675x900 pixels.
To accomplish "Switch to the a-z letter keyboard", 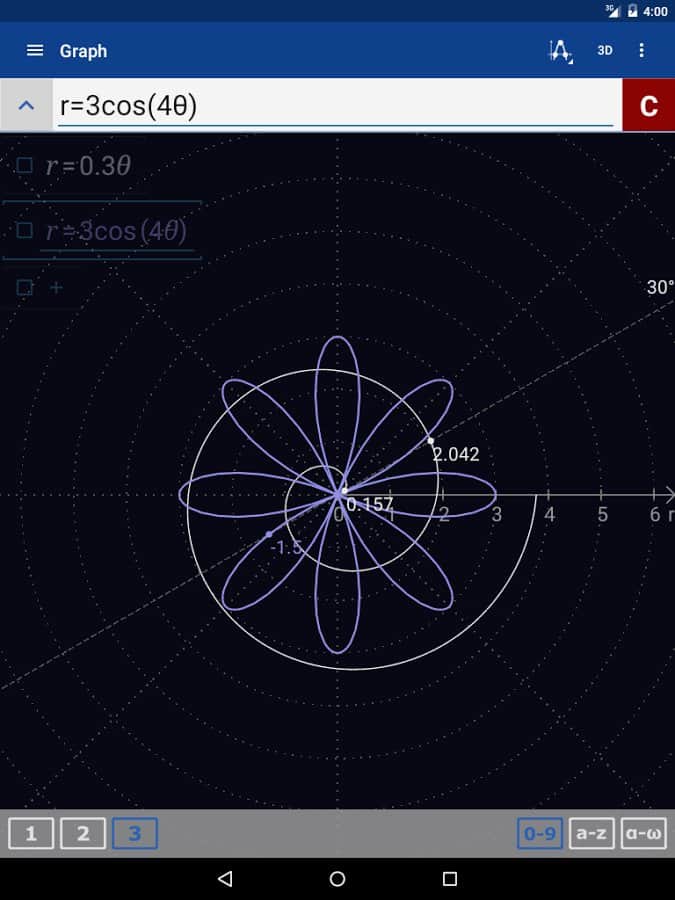I will (x=592, y=833).
